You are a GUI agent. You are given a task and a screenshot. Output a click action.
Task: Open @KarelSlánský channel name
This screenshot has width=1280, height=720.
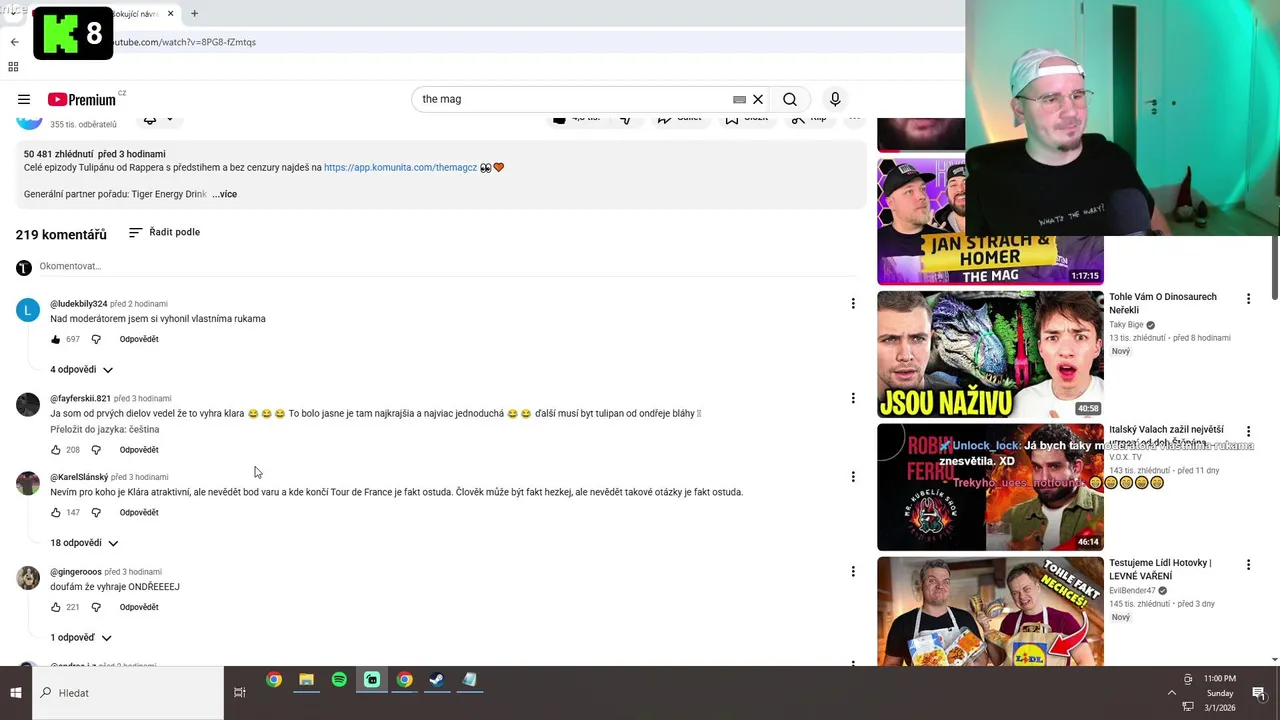[x=79, y=477]
